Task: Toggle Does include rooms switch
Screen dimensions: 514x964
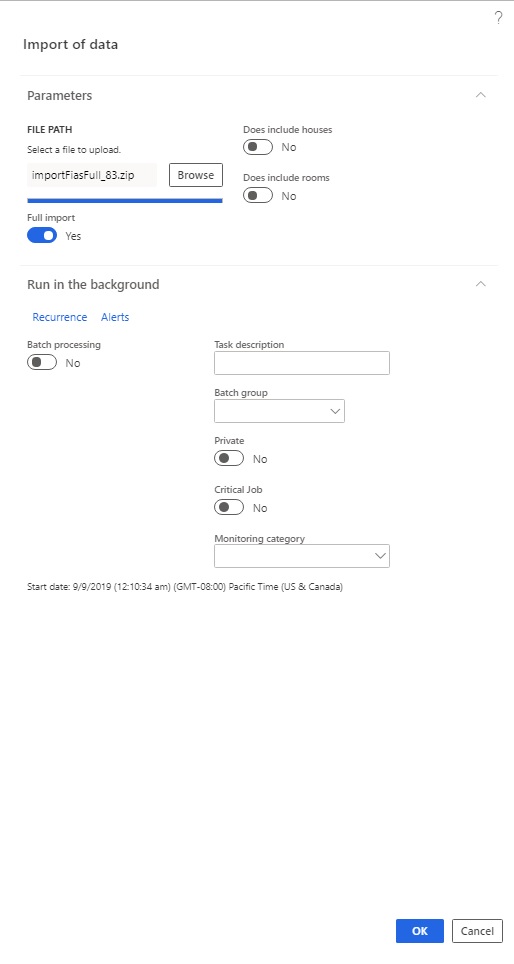Action: (258, 196)
